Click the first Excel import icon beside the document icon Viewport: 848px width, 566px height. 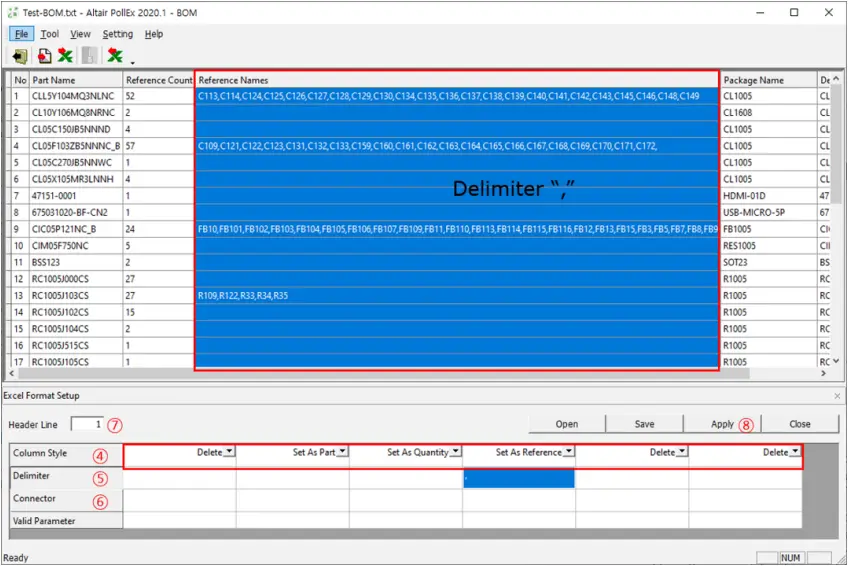click(x=65, y=55)
